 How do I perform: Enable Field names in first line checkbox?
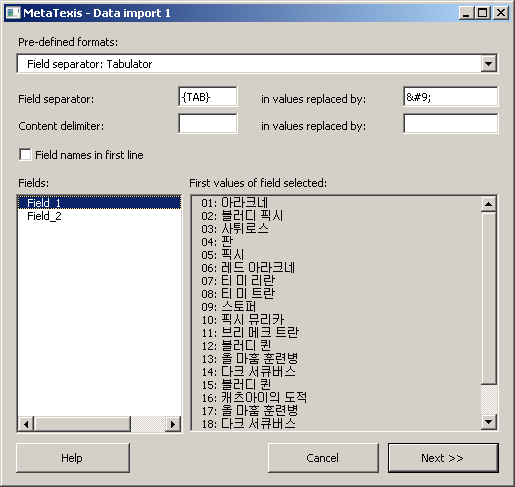point(25,155)
